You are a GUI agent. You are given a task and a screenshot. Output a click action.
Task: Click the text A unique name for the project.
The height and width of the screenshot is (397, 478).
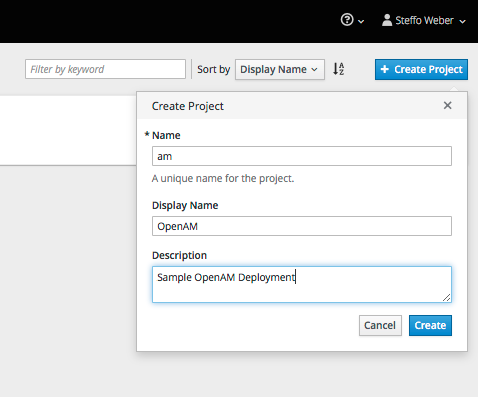(x=223, y=179)
